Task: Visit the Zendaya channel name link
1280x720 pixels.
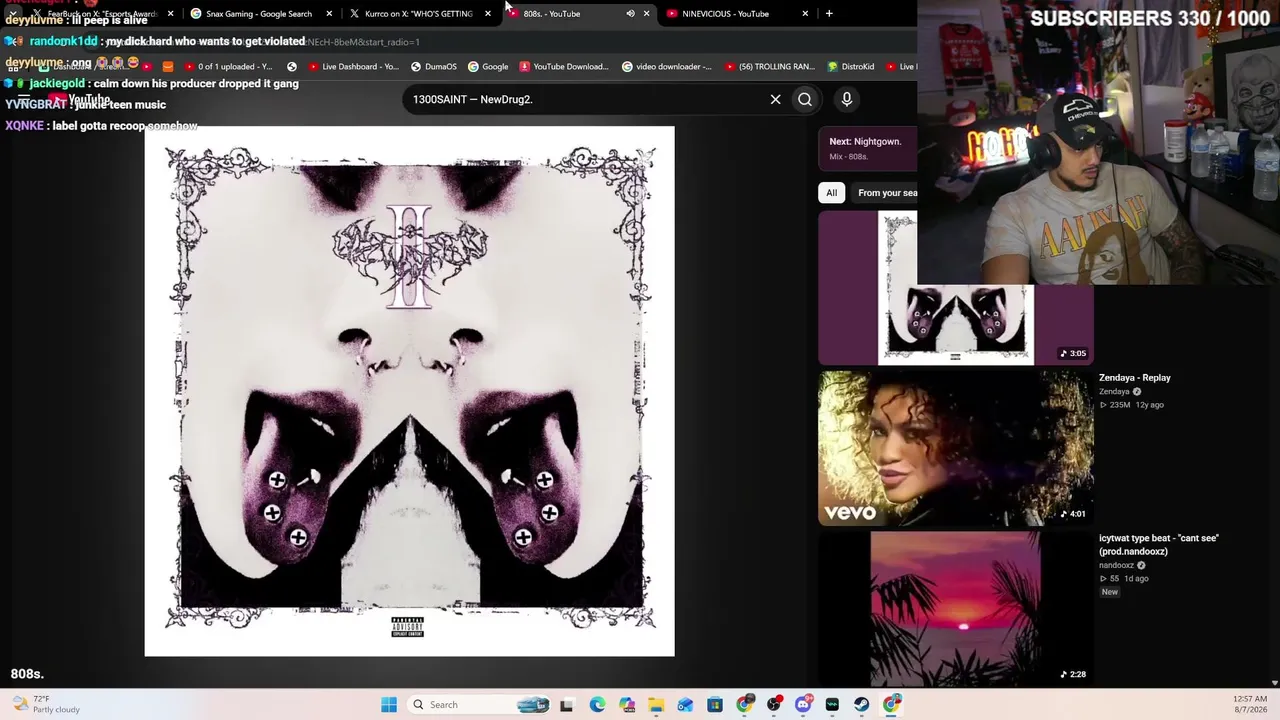Action: click(1114, 392)
